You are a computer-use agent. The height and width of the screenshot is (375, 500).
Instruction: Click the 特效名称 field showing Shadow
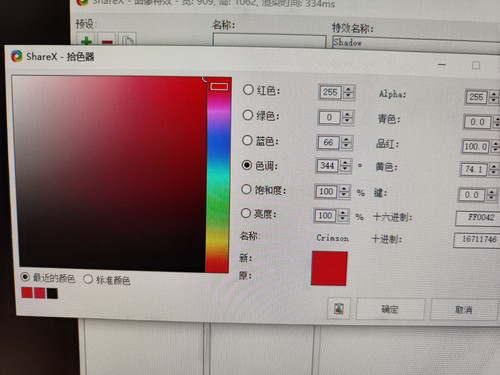(x=416, y=44)
